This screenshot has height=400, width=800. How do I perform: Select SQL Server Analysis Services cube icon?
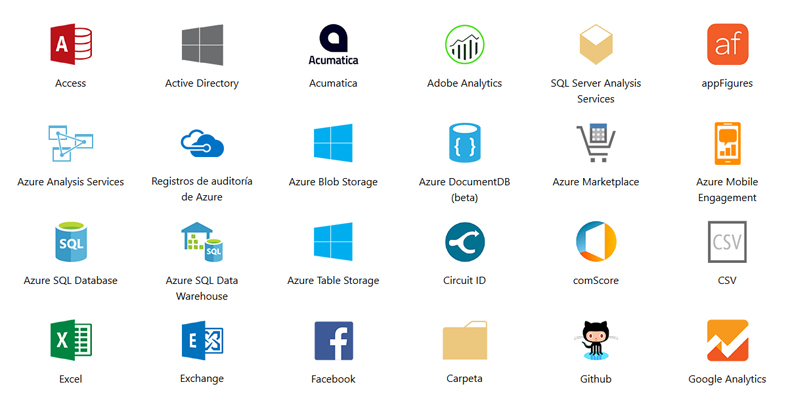[595, 44]
